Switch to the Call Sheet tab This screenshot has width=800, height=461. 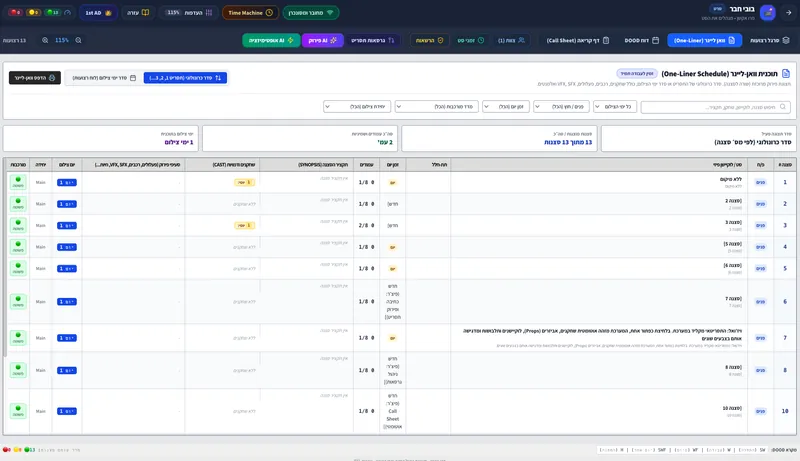[578, 40]
